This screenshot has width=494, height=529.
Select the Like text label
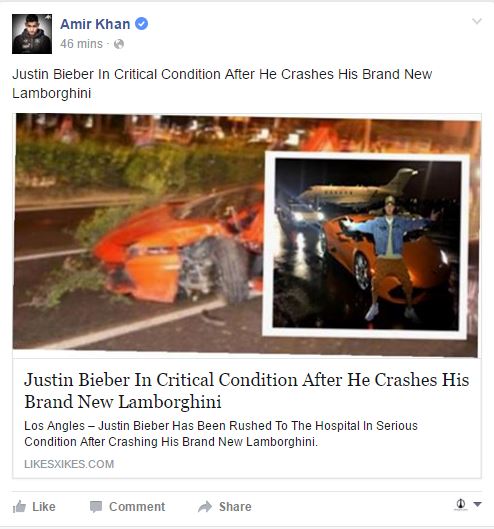click(x=44, y=507)
